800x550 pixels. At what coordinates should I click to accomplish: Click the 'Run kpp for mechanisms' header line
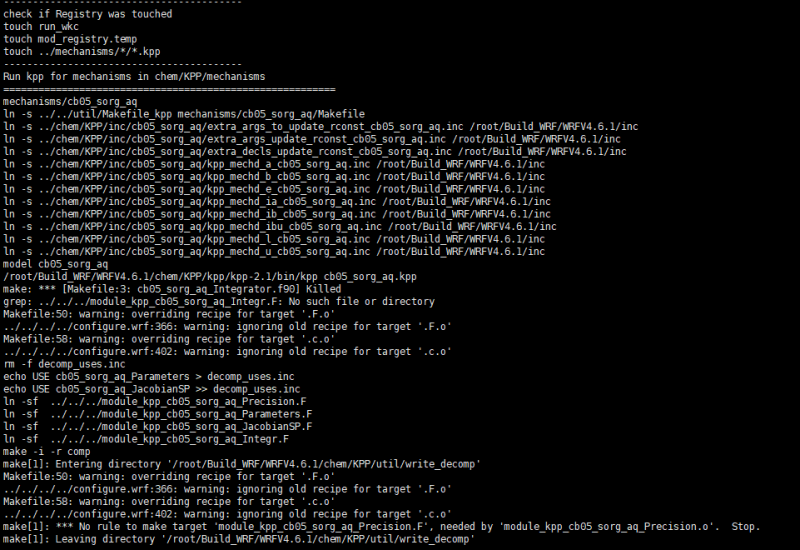click(134, 76)
